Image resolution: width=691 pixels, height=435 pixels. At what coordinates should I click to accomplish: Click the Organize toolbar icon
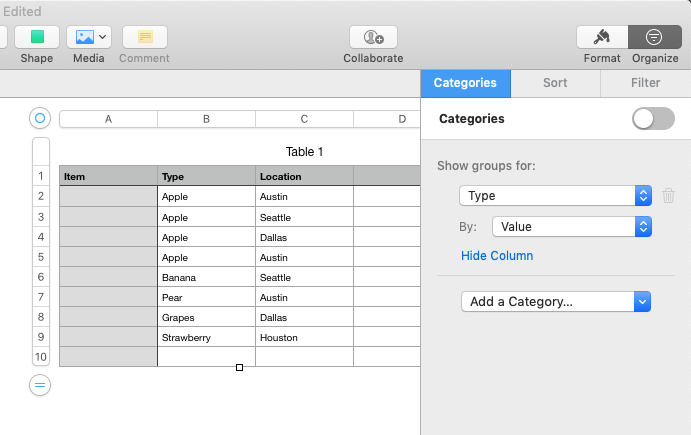655,37
